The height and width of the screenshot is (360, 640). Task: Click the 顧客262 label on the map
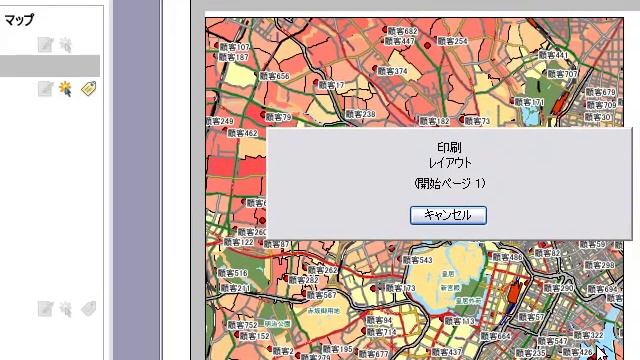322,270
